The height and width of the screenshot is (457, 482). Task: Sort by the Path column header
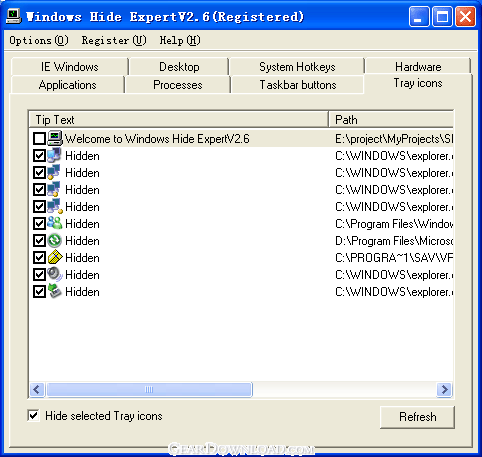391,119
